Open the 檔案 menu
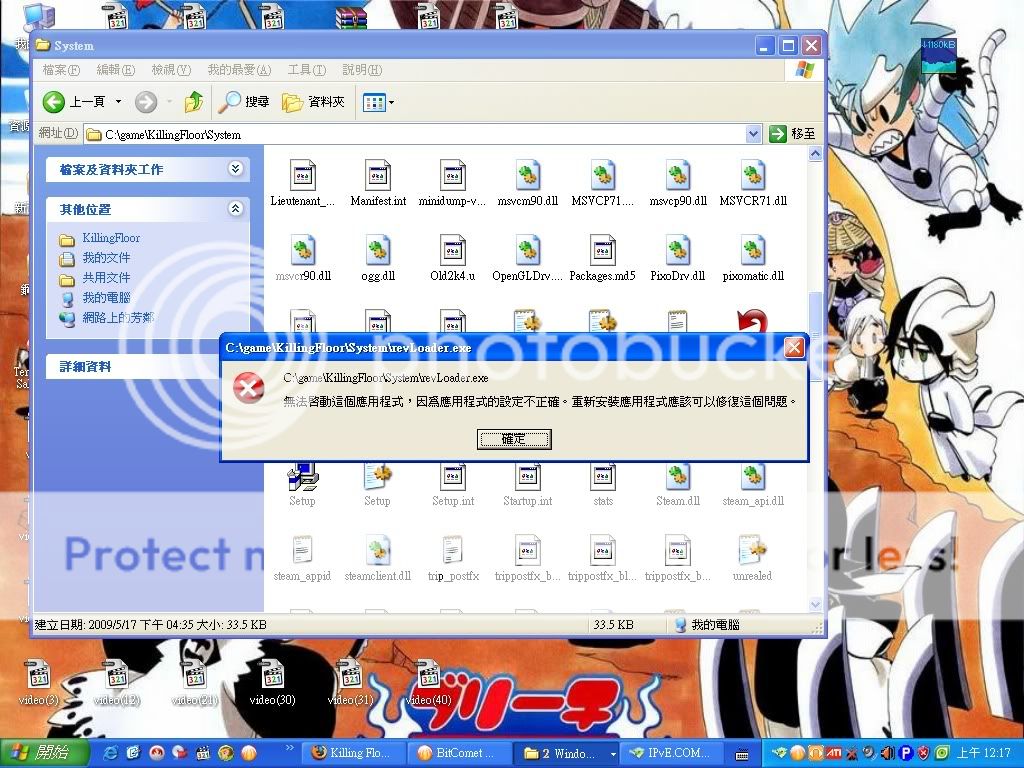 click(x=61, y=70)
